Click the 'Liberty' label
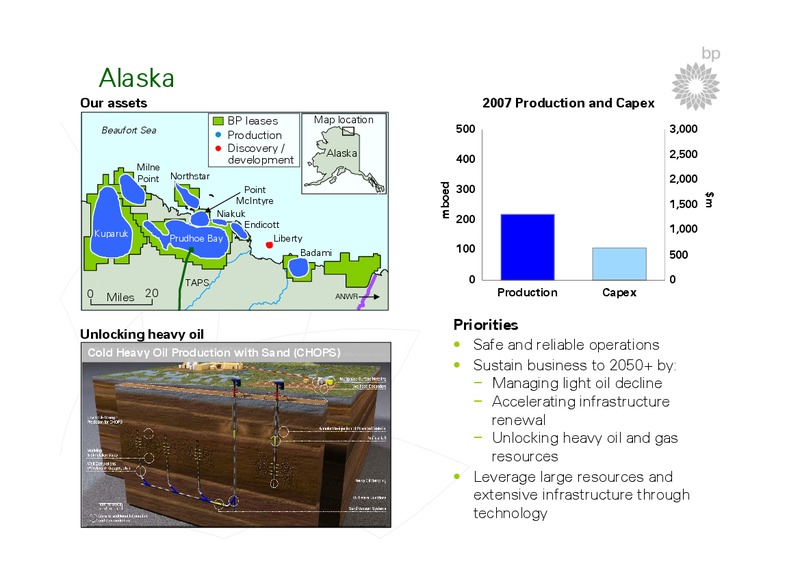Image resolution: width=800 pixels, height=566 pixels. pyautogui.click(x=288, y=238)
